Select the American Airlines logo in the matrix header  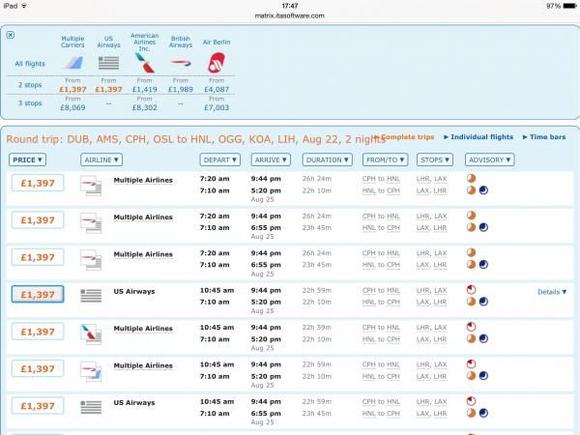(145, 63)
